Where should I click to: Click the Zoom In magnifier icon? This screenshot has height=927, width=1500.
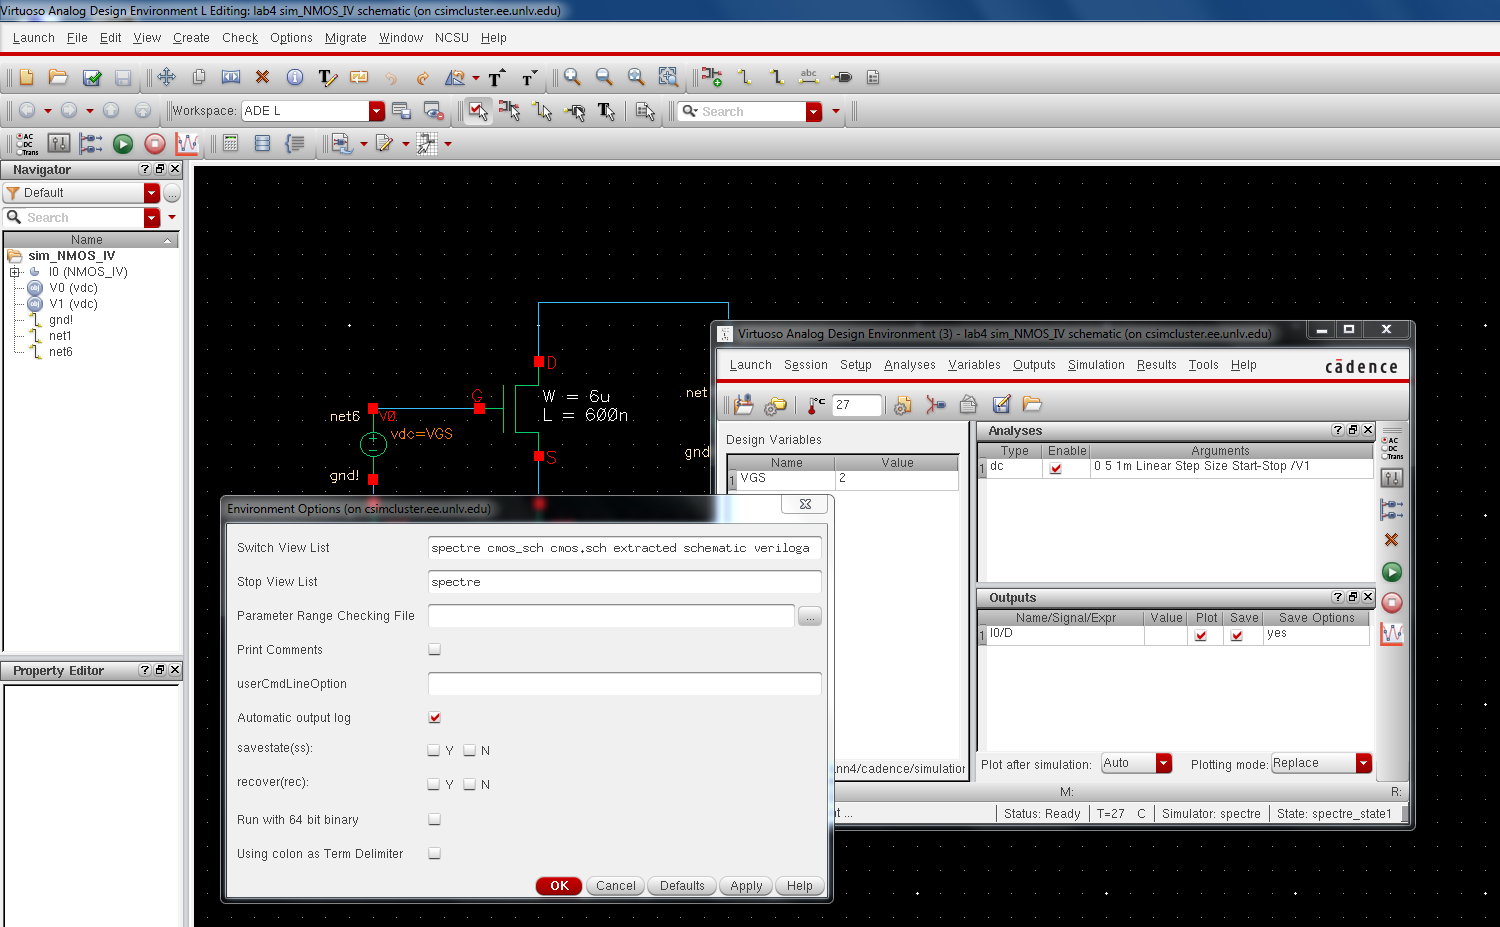pyautogui.click(x=572, y=77)
